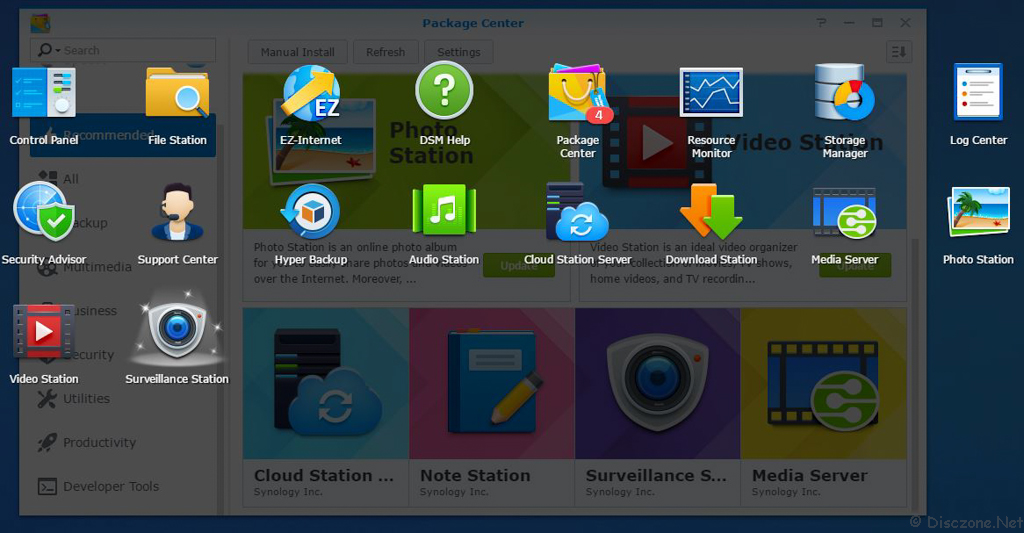Click the Package Center sort icon
Image resolution: width=1024 pixels, height=533 pixels.
(899, 52)
